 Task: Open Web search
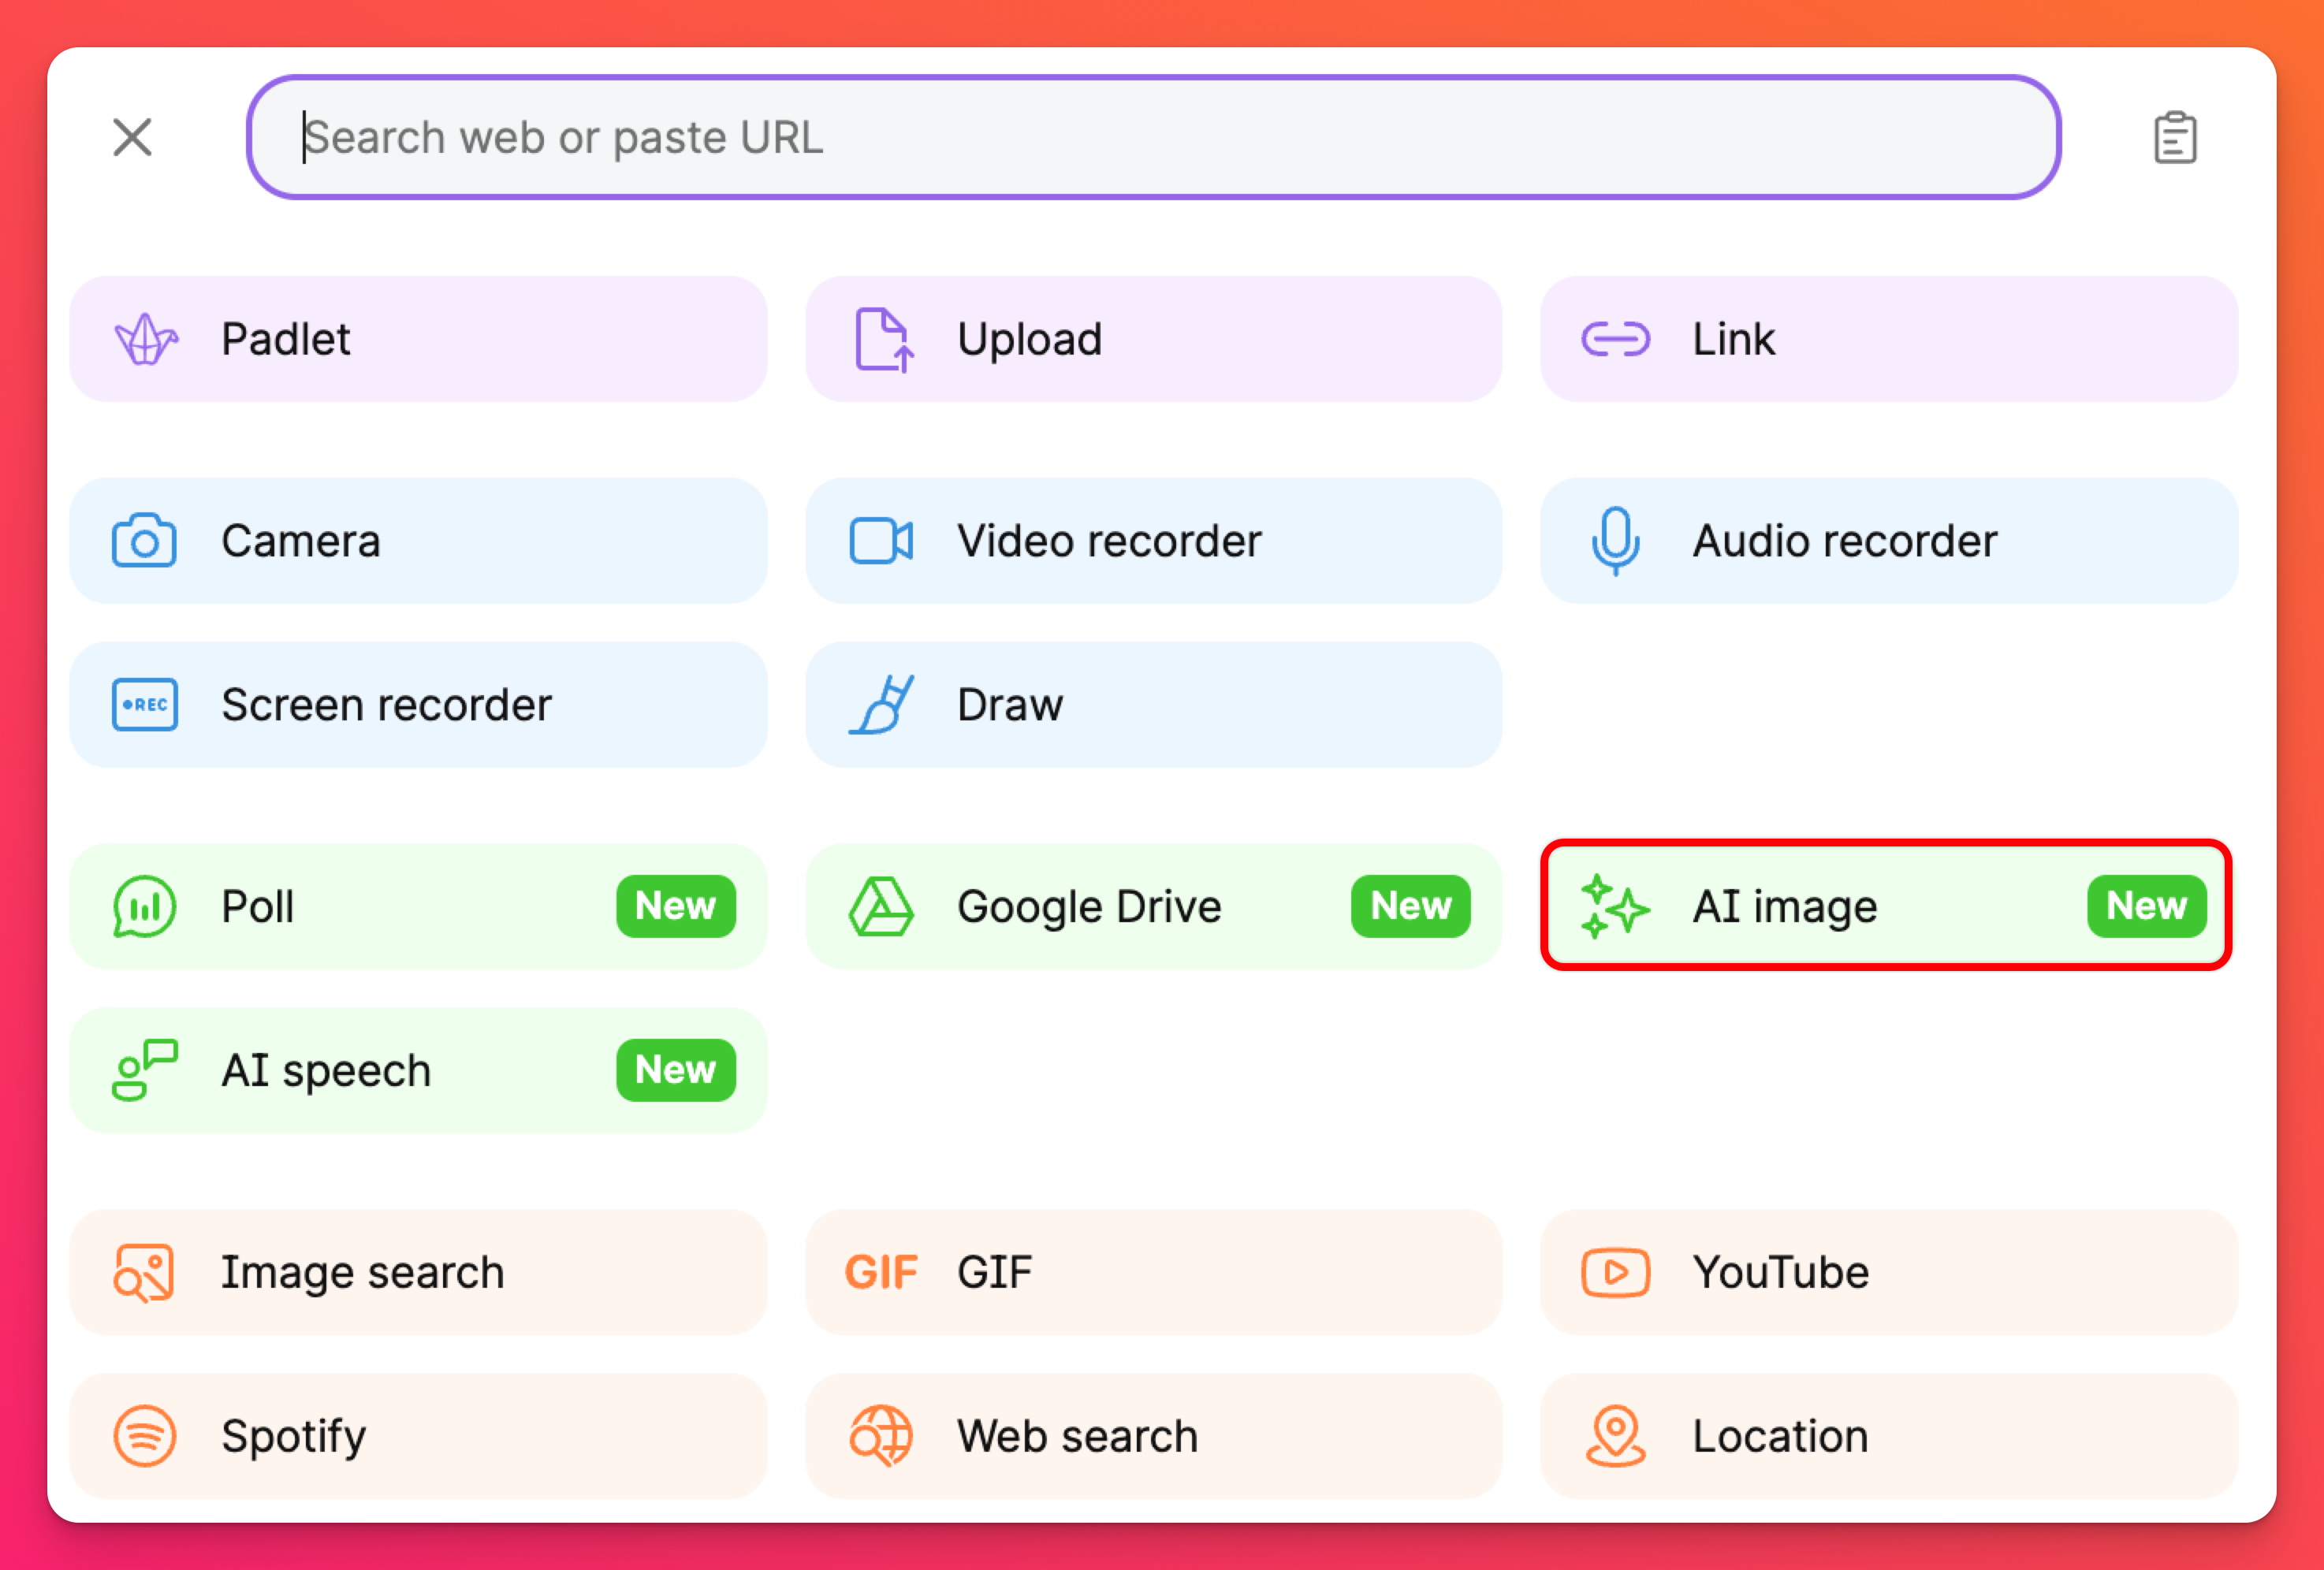point(1153,1436)
